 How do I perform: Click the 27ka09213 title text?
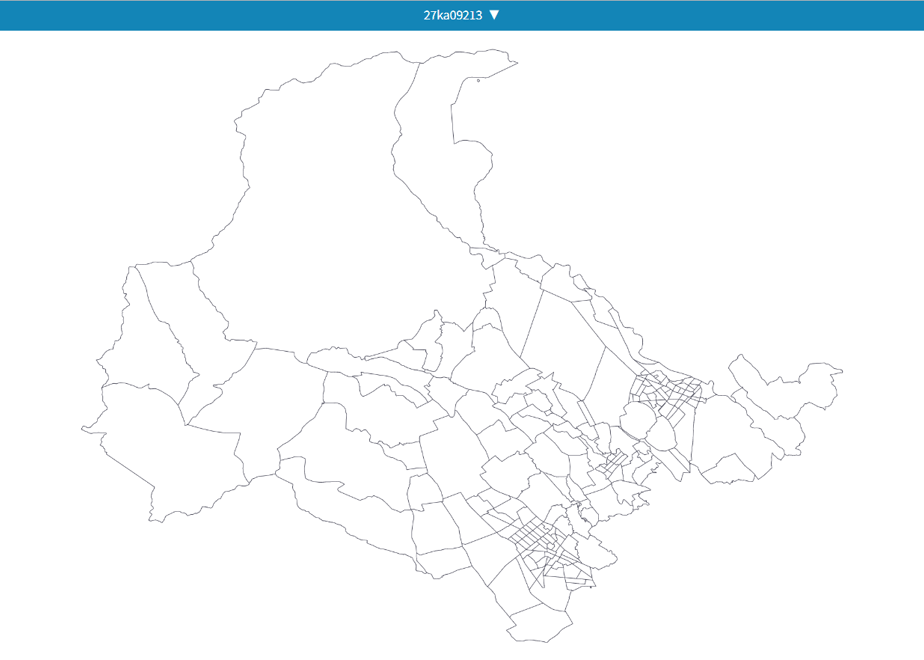pos(453,15)
